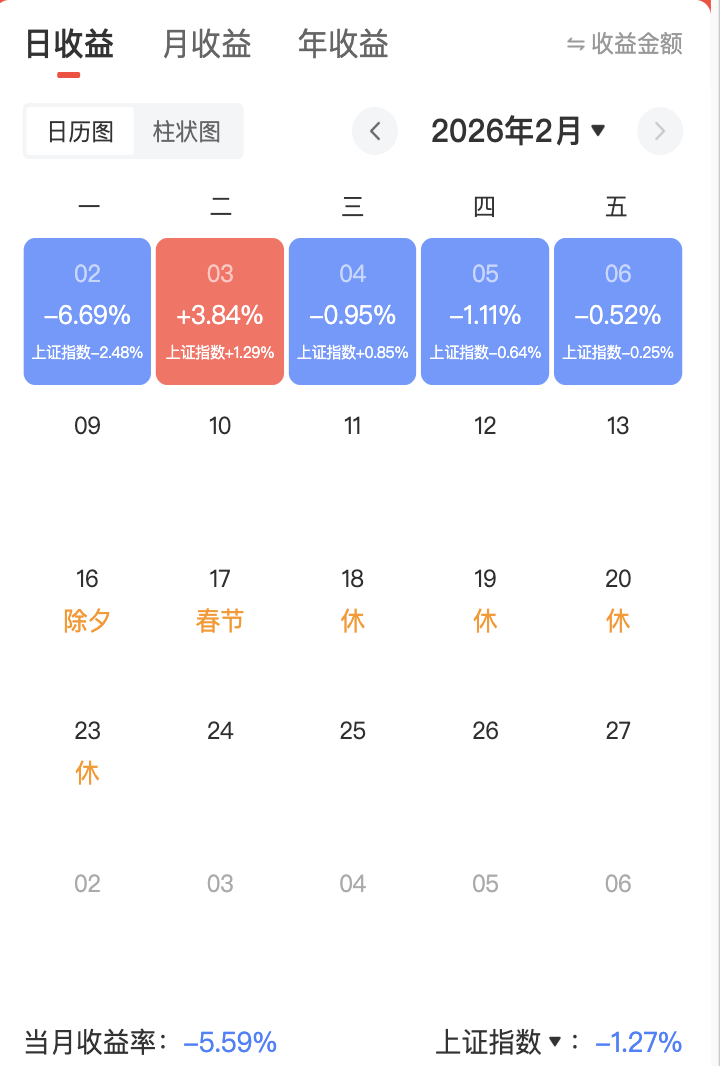Click the February 05 cell showing -1.11%
This screenshot has width=720, height=1066.
point(485,311)
